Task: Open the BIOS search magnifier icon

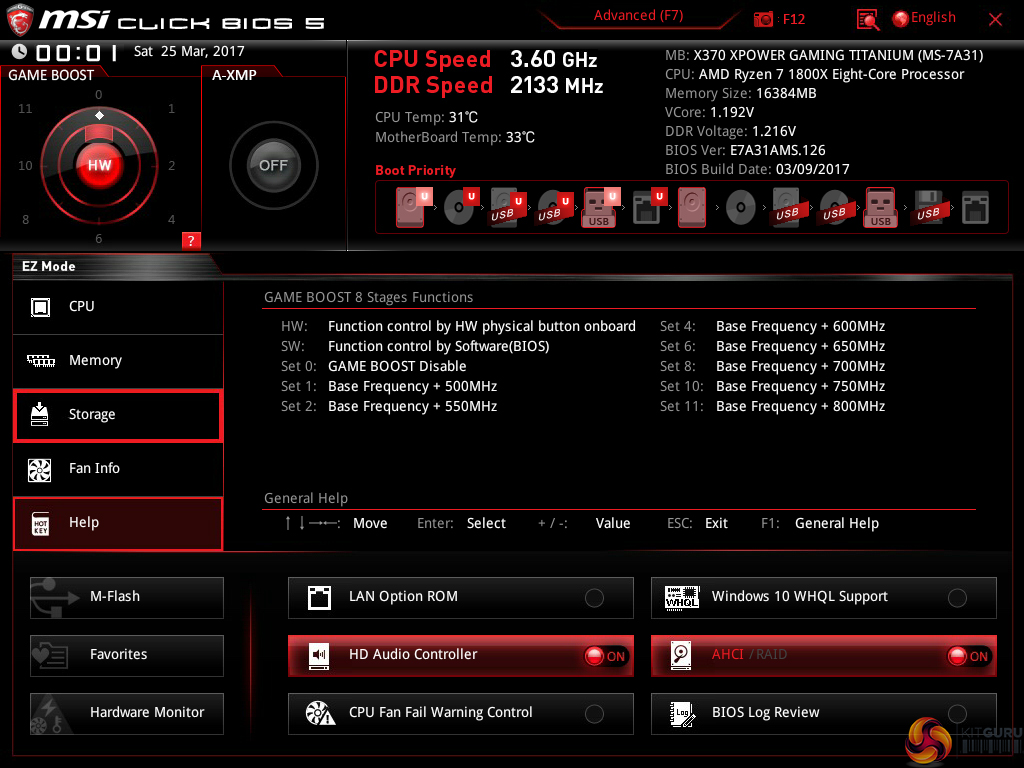Action: 867,19
